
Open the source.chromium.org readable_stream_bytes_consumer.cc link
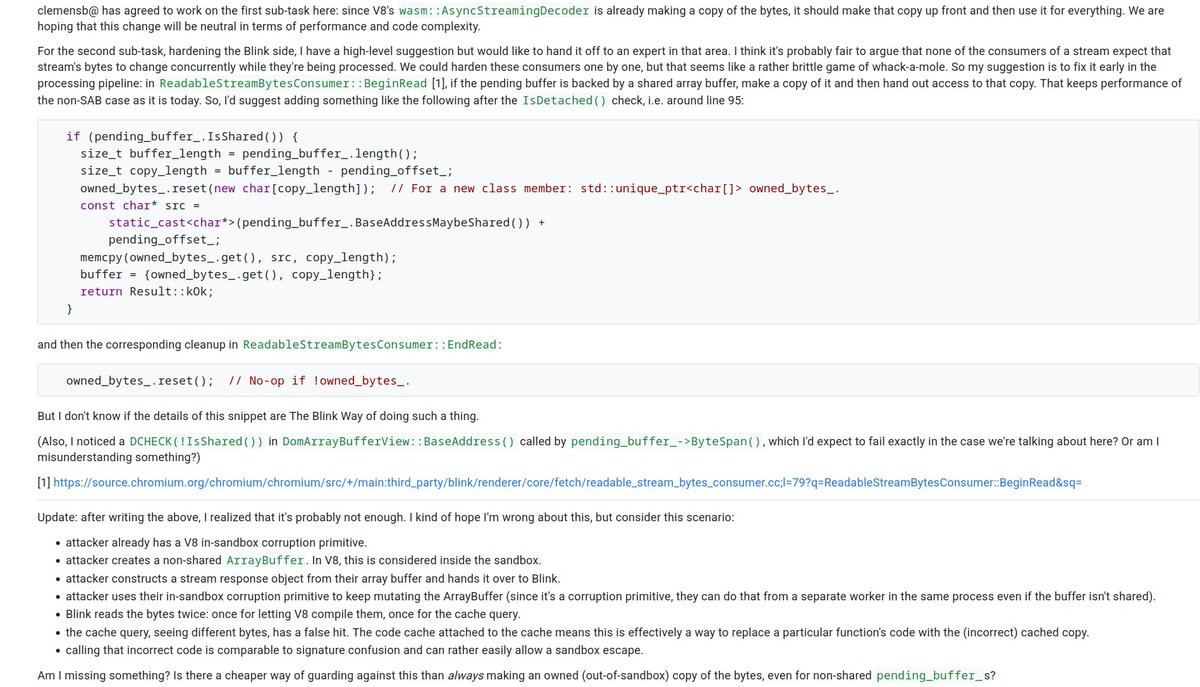(x=567, y=483)
